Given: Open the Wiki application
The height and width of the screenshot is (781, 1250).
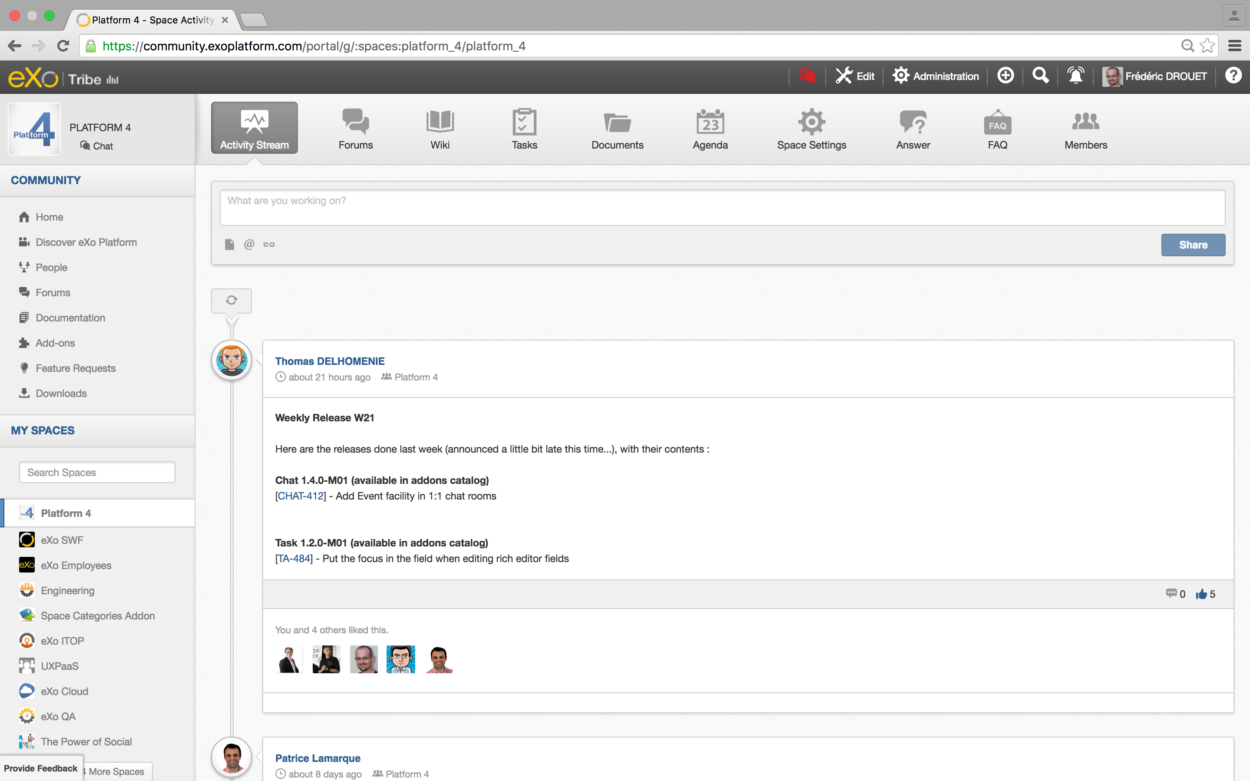Looking at the screenshot, I should pyautogui.click(x=440, y=127).
